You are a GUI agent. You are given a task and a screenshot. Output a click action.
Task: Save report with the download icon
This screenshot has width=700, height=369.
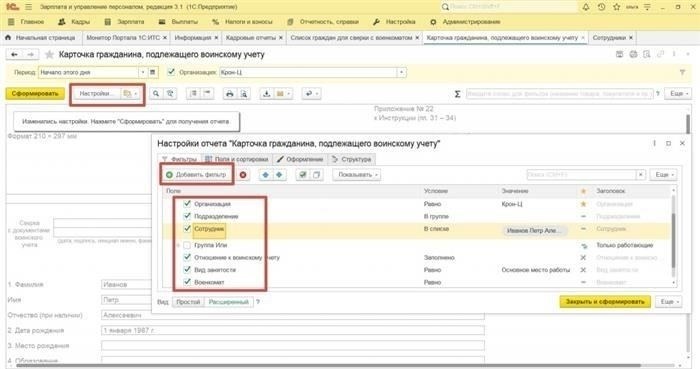click(267, 94)
